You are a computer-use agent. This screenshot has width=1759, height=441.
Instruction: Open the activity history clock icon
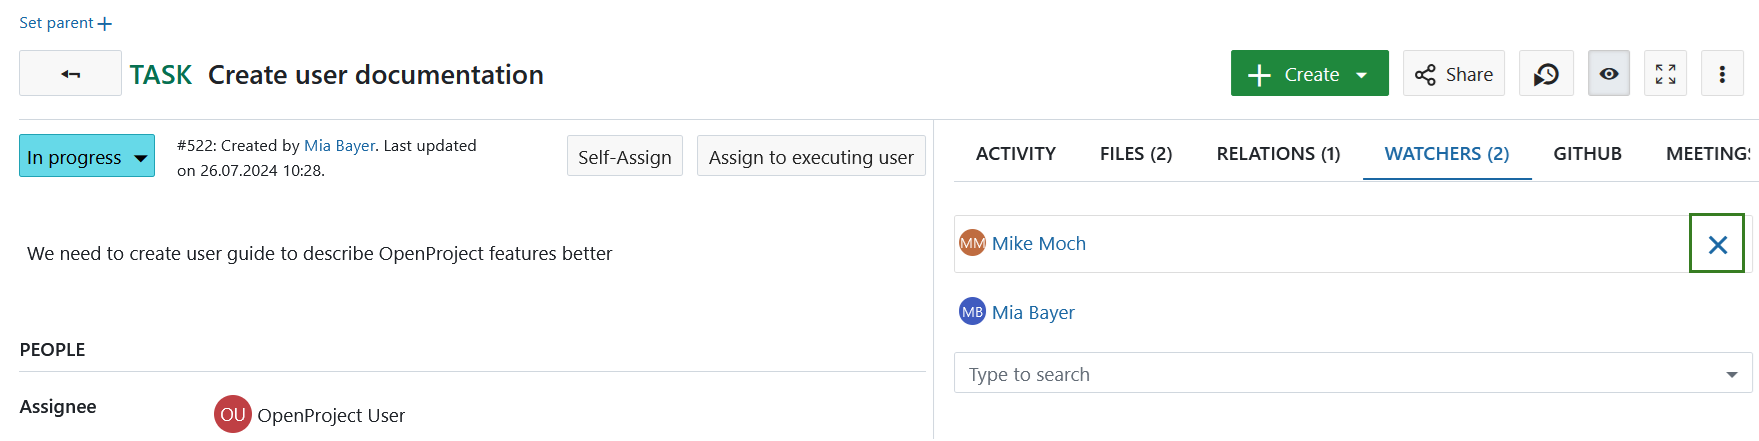pos(1546,74)
